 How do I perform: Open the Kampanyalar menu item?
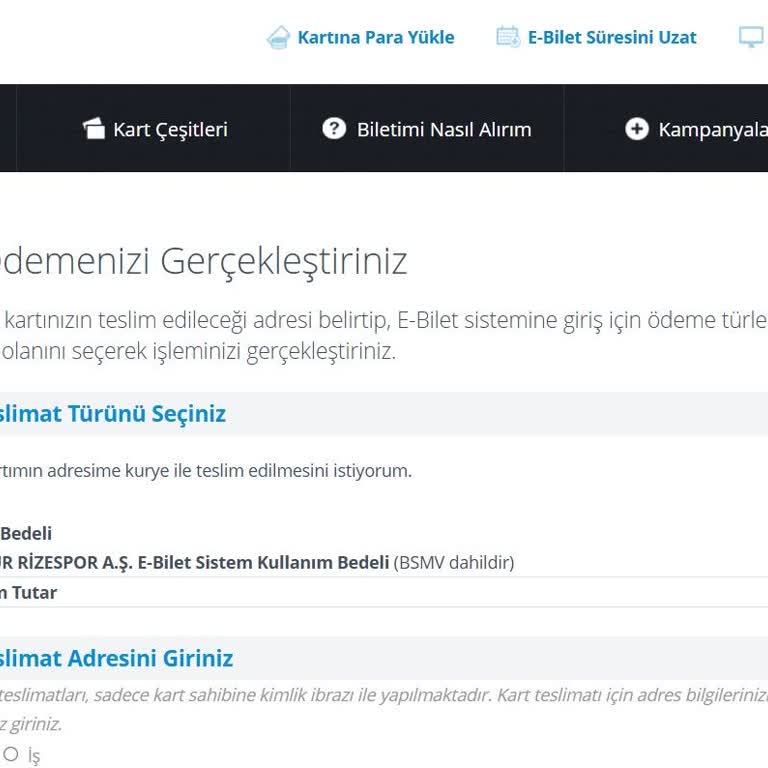tap(713, 130)
